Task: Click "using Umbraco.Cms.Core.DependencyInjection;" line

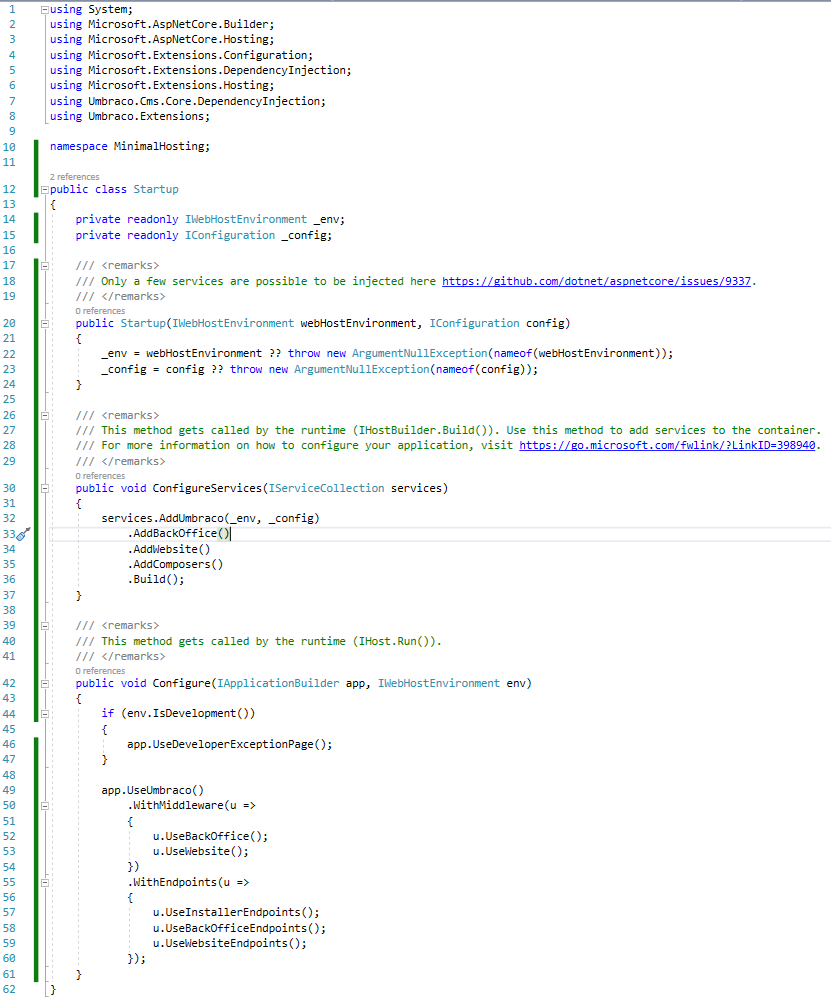Action: 188,101
